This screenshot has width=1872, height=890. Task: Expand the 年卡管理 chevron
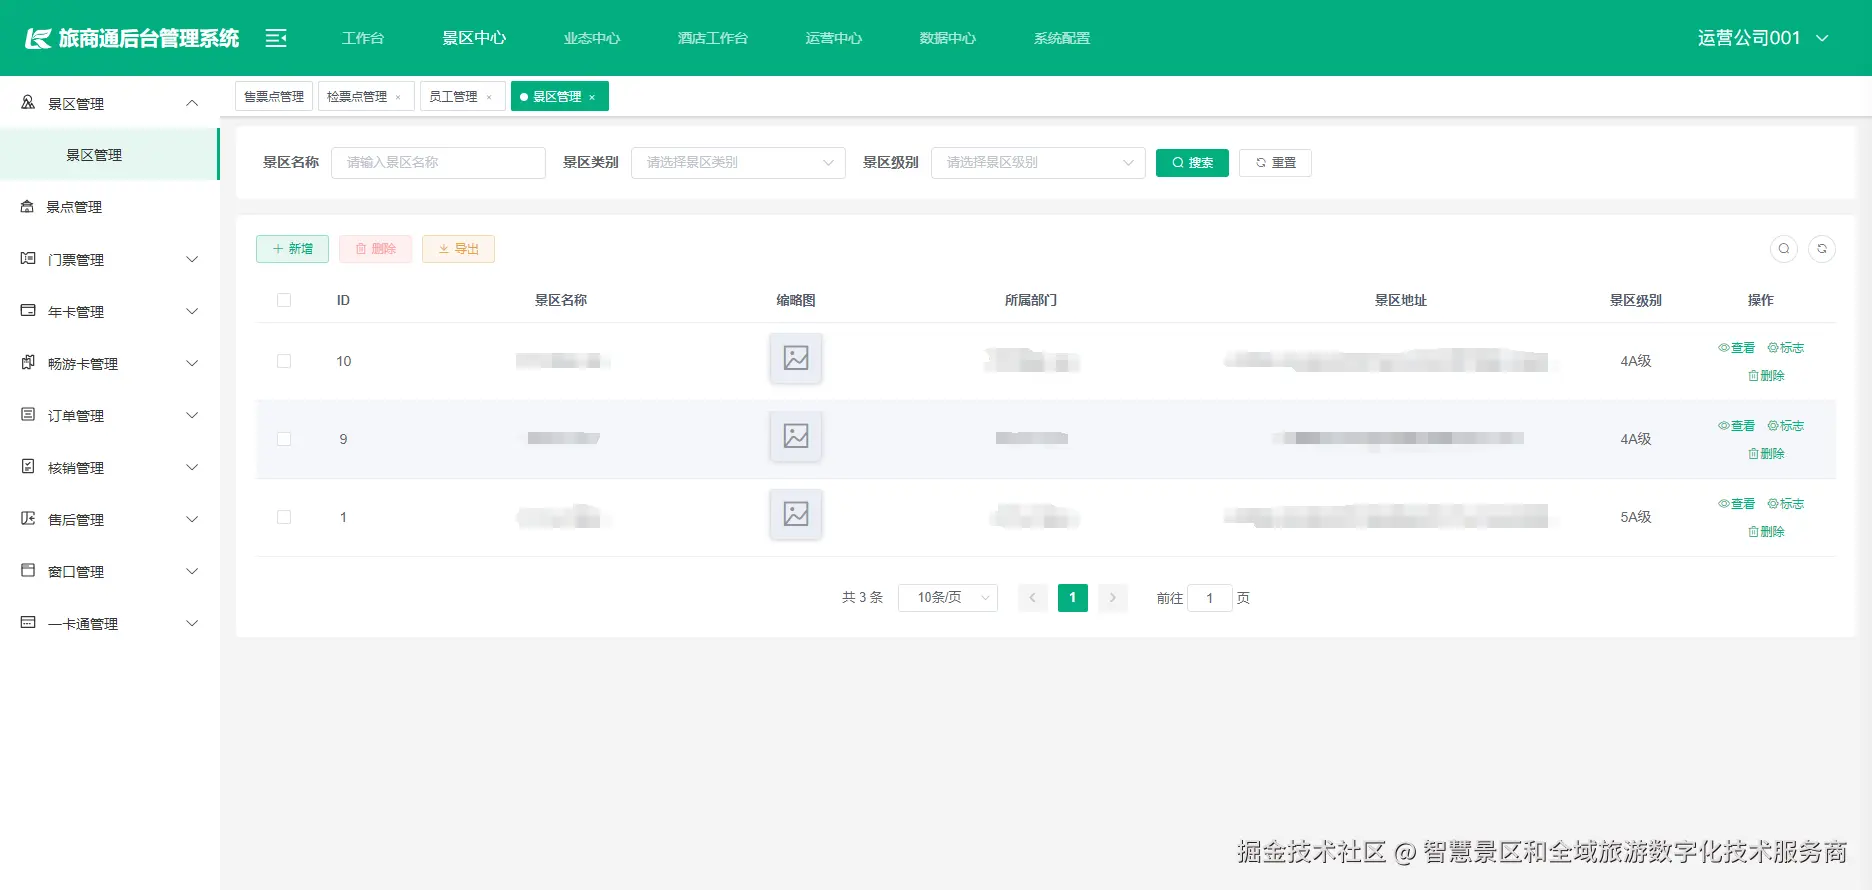[x=192, y=311]
